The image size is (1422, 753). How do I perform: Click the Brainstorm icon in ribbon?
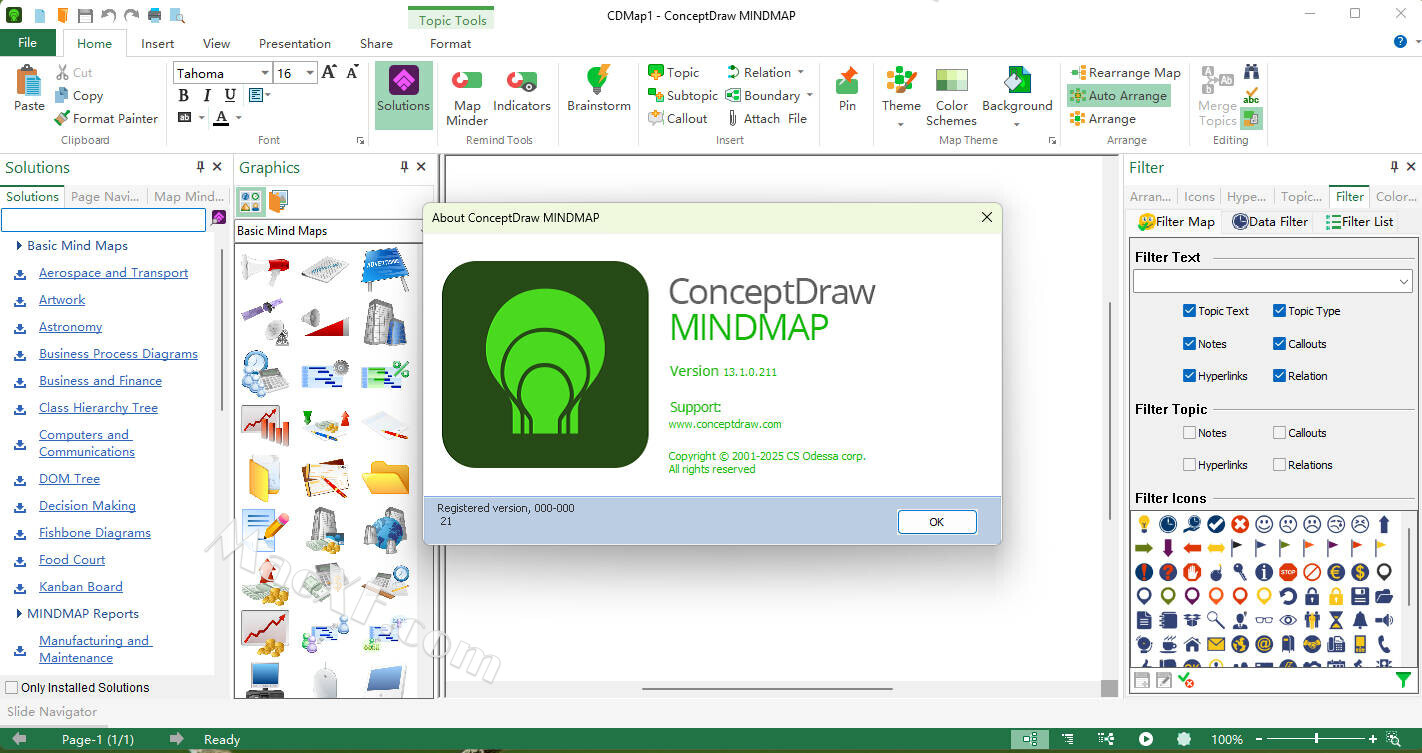[x=598, y=90]
